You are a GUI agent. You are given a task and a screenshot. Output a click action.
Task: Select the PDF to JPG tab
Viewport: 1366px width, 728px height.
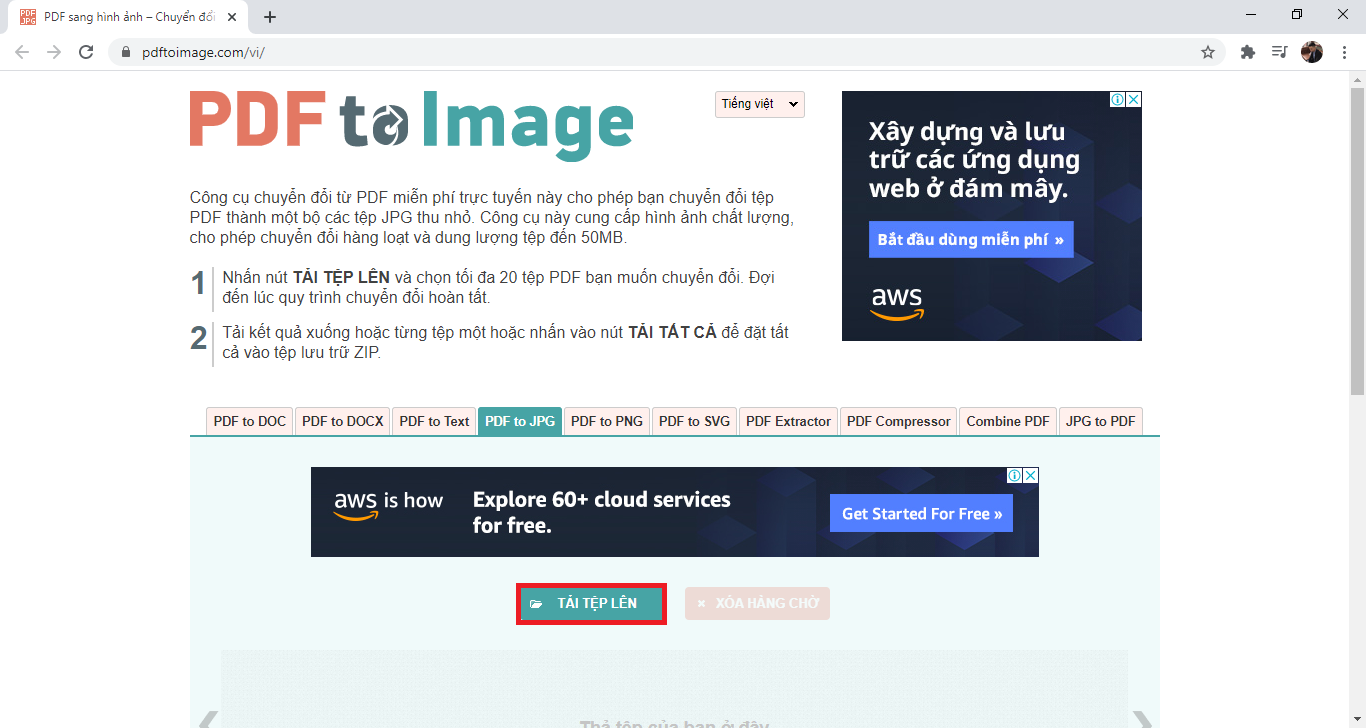click(x=520, y=421)
